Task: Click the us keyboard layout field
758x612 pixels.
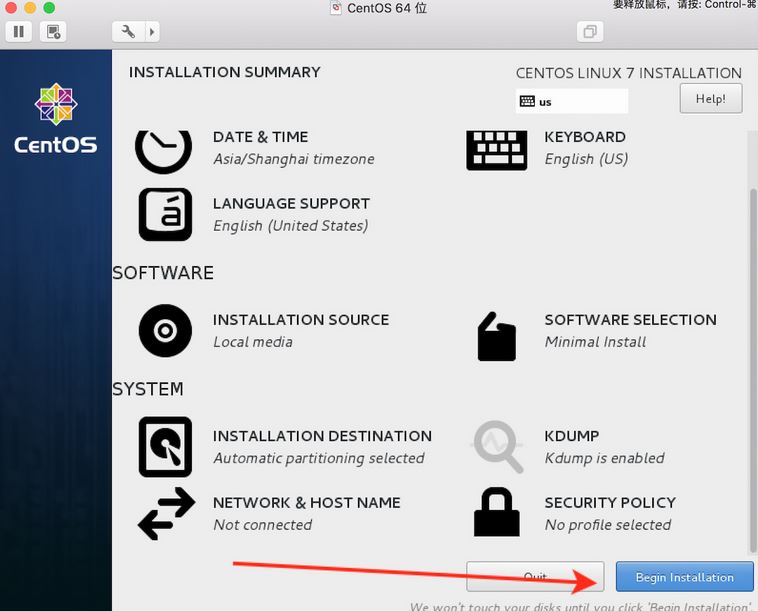Action: [572, 101]
